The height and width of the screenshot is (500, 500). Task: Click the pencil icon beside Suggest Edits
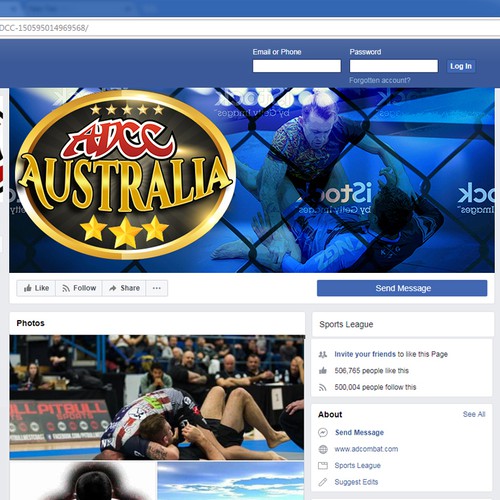[323, 482]
